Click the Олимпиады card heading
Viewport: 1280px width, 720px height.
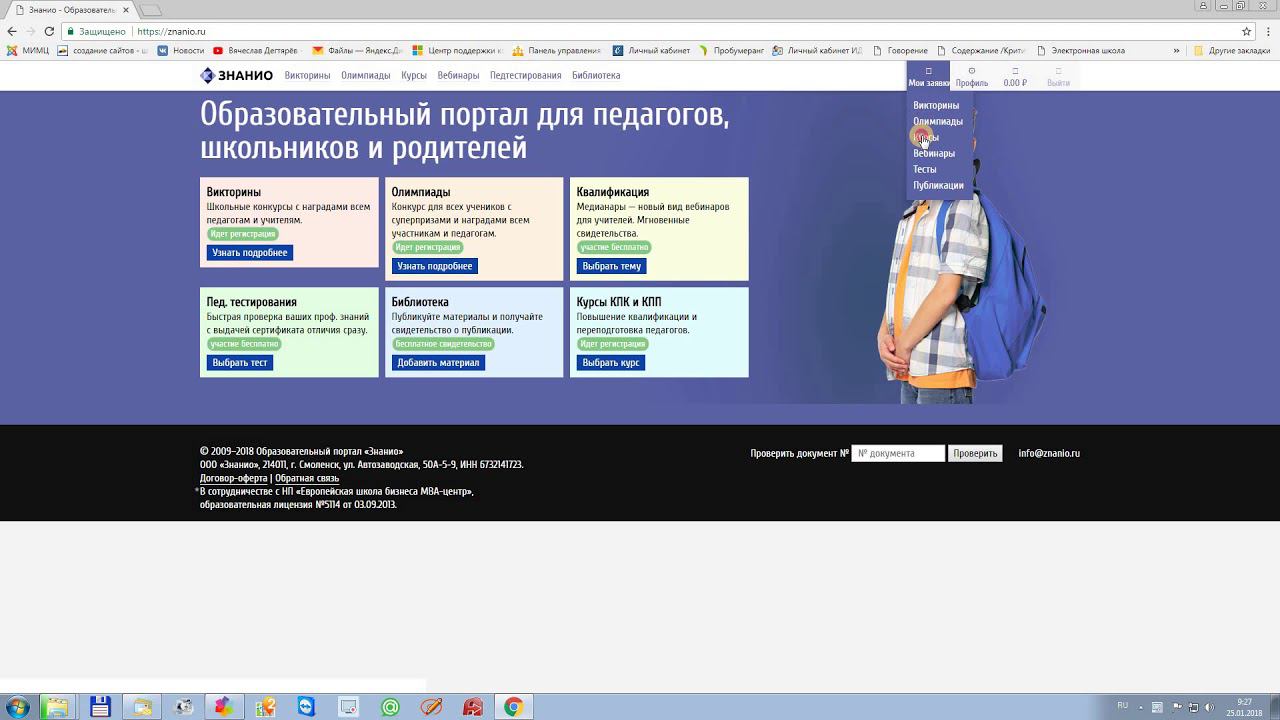click(421, 192)
